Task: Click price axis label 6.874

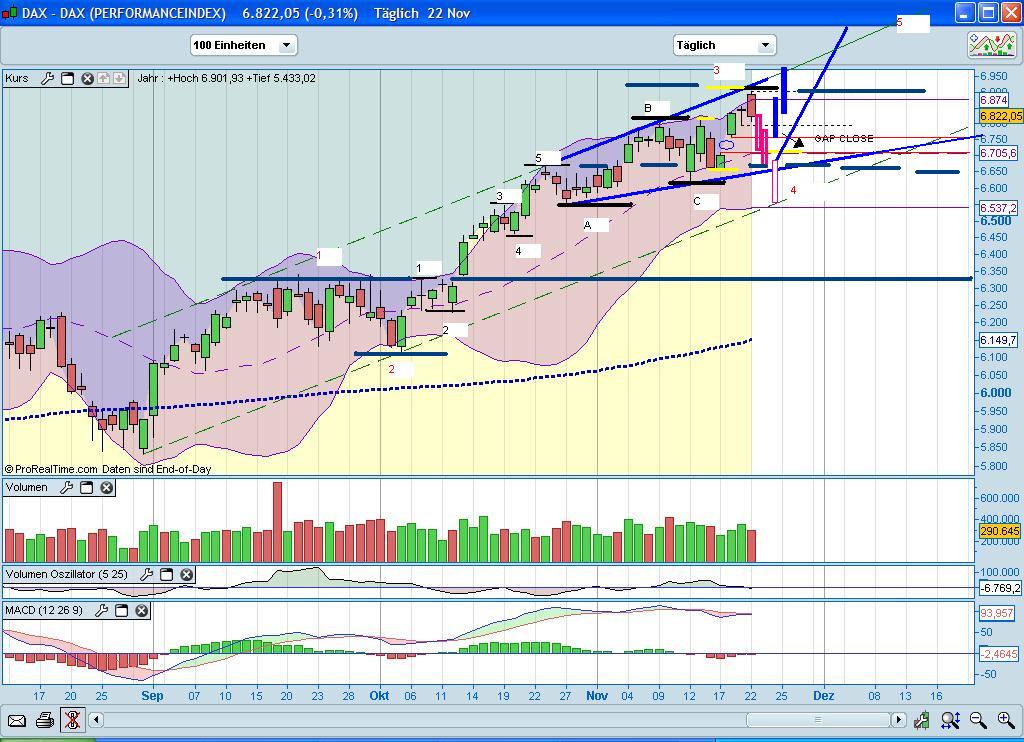Action: click(x=993, y=100)
